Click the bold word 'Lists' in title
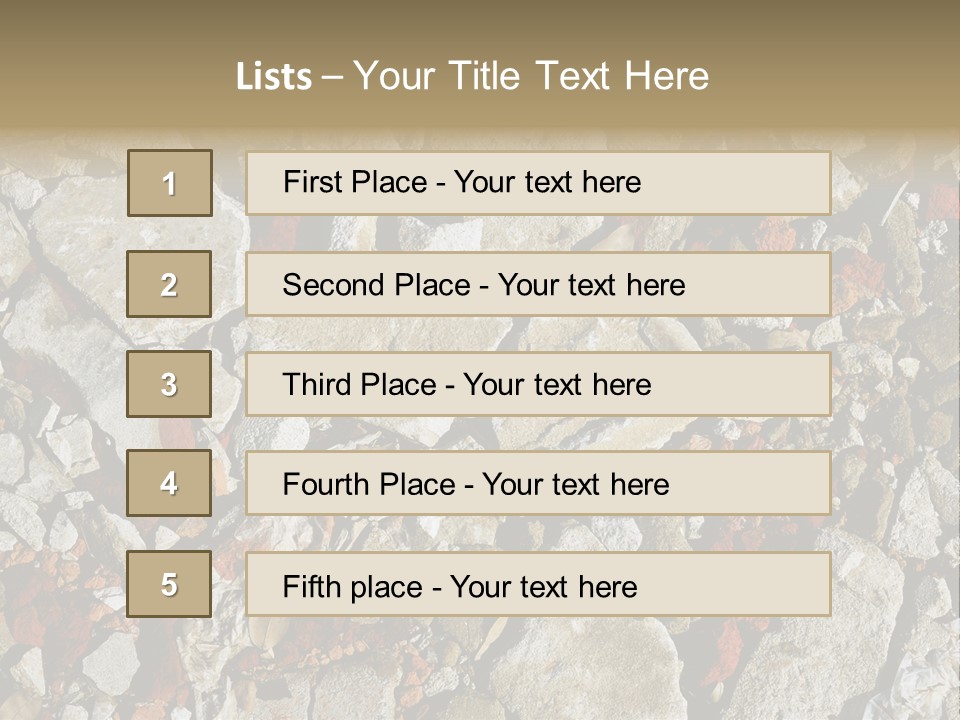Screen dimensions: 960x720 coord(274,77)
